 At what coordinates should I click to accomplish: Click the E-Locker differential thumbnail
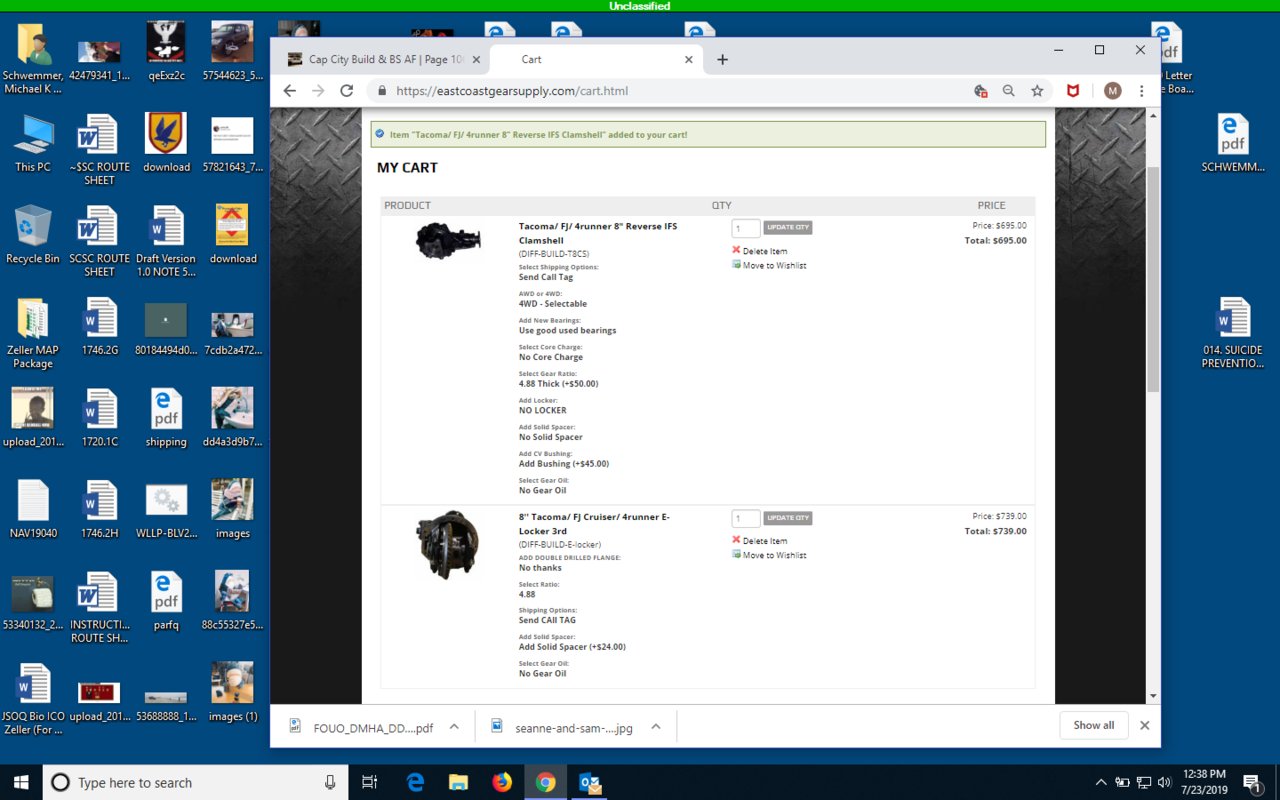448,545
